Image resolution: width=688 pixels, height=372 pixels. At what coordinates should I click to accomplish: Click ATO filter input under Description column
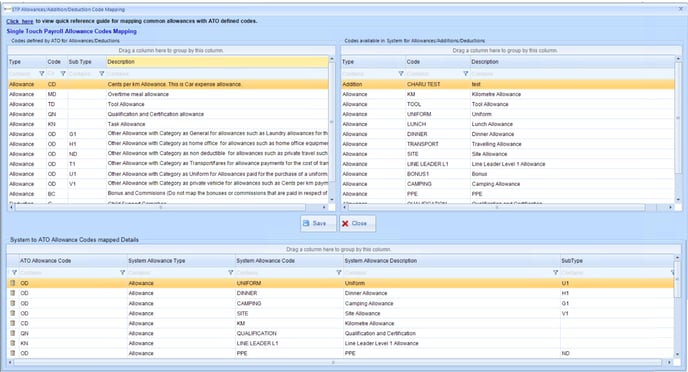217,74
